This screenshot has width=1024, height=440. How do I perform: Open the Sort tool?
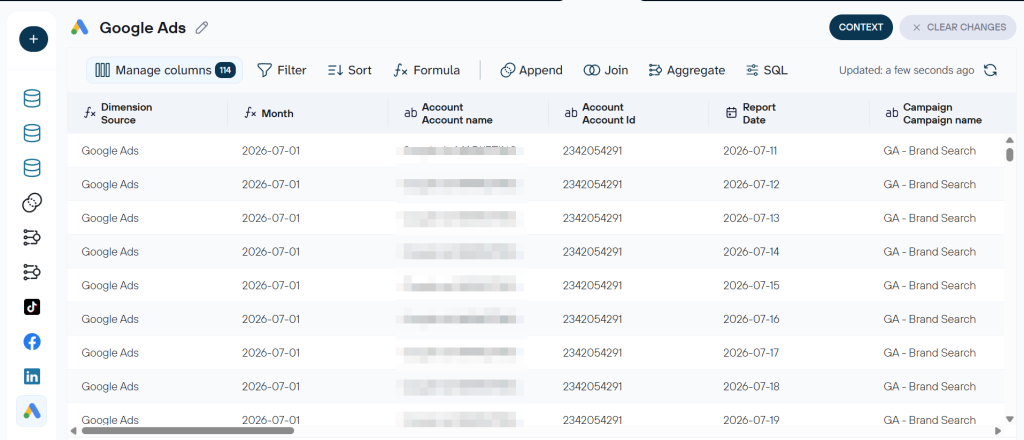pyautogui.click(x=350, y=71)
